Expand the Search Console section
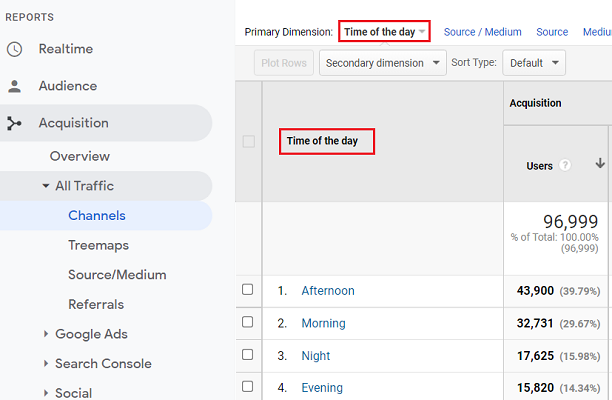Viewport: 612px width, 400px height. point(46,363)
